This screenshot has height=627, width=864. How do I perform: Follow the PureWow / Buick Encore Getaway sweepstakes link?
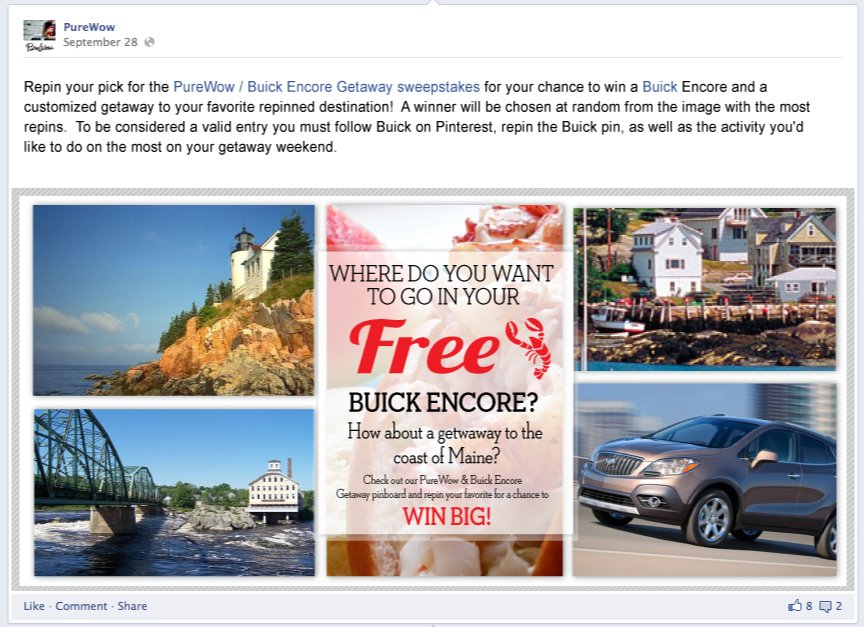[326, 87]
